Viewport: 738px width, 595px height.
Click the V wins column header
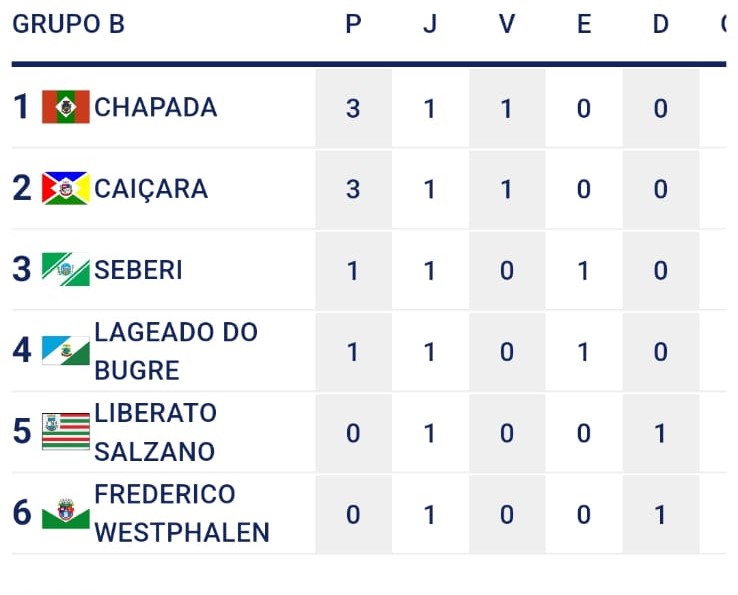click(x=507, y=24)
